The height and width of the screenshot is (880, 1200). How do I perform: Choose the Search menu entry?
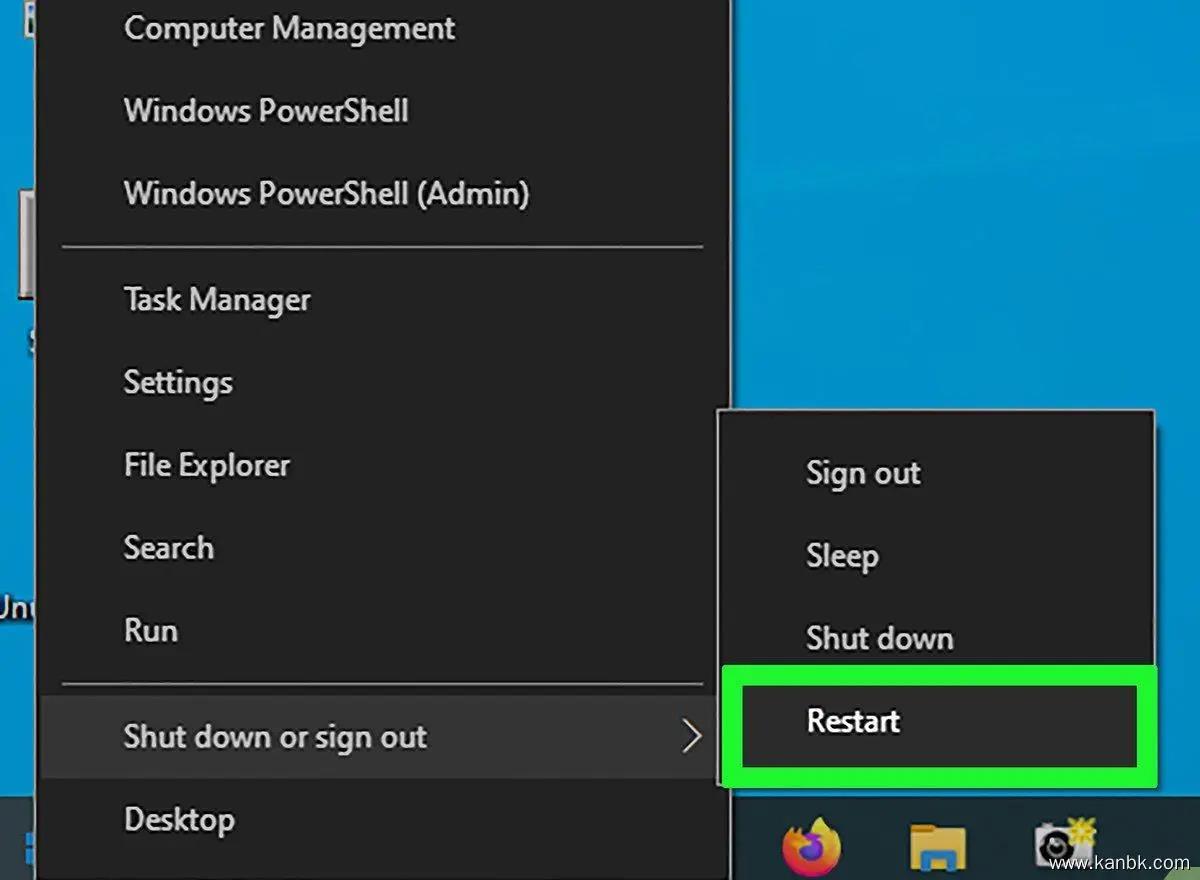(169, 548)
